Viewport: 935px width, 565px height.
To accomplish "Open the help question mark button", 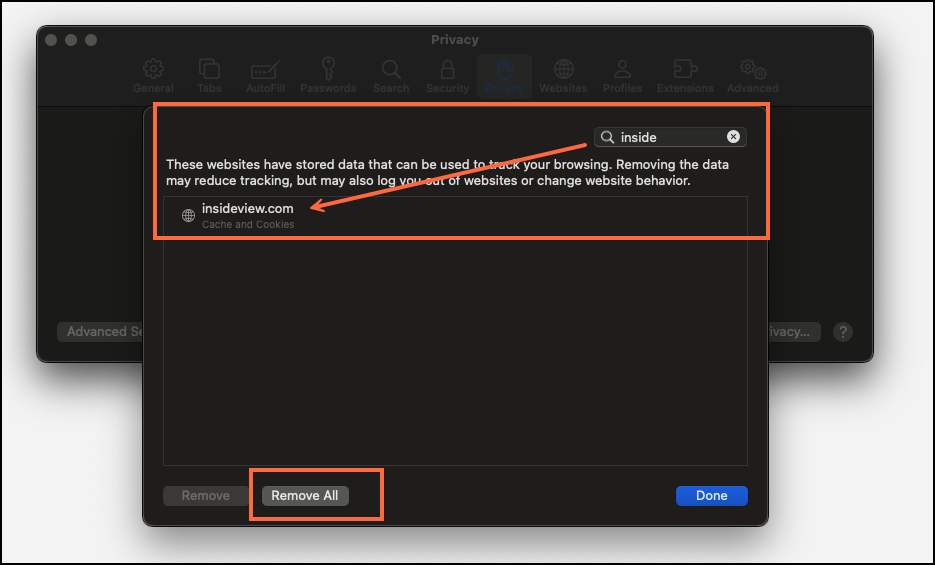I will point(843,332).
